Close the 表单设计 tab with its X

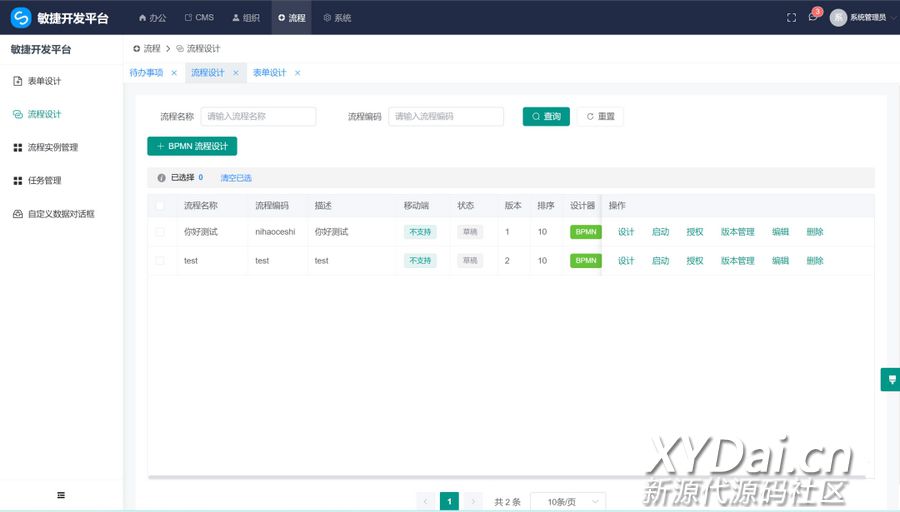coord(297,73)
